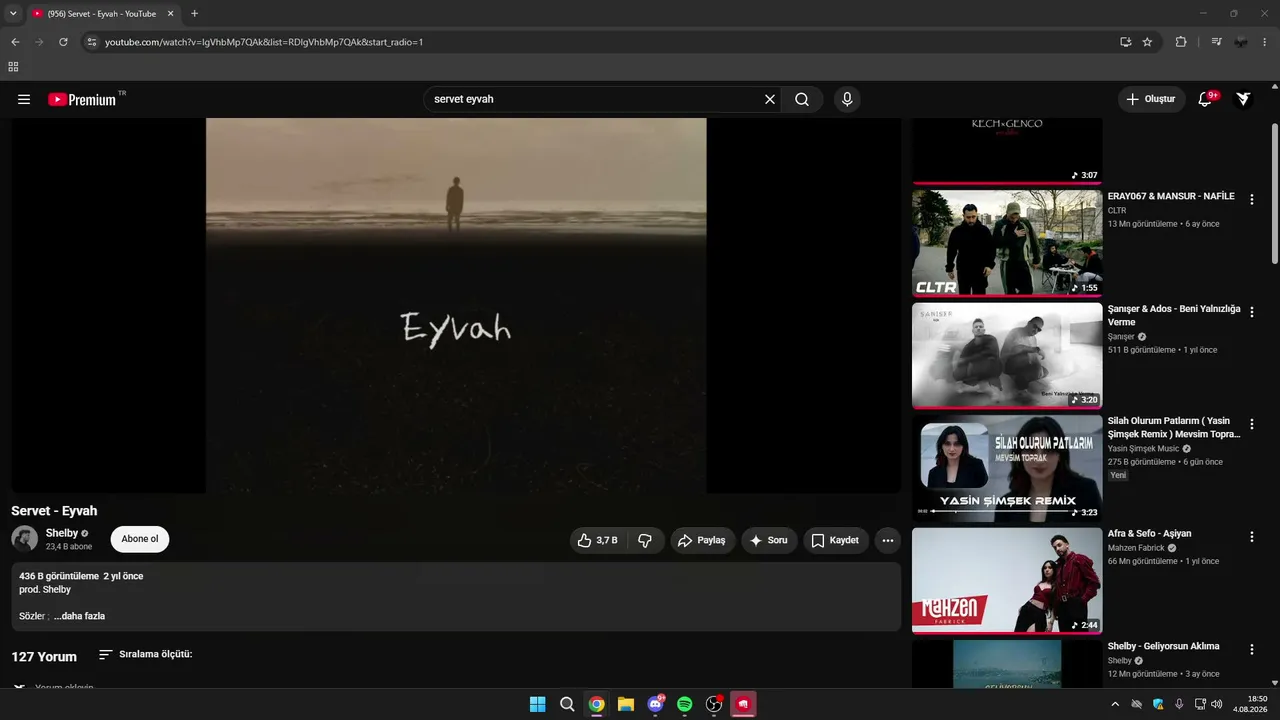
Task: Open the Windows Start menu
Action: pyautogui.click(x=538, y=704)
